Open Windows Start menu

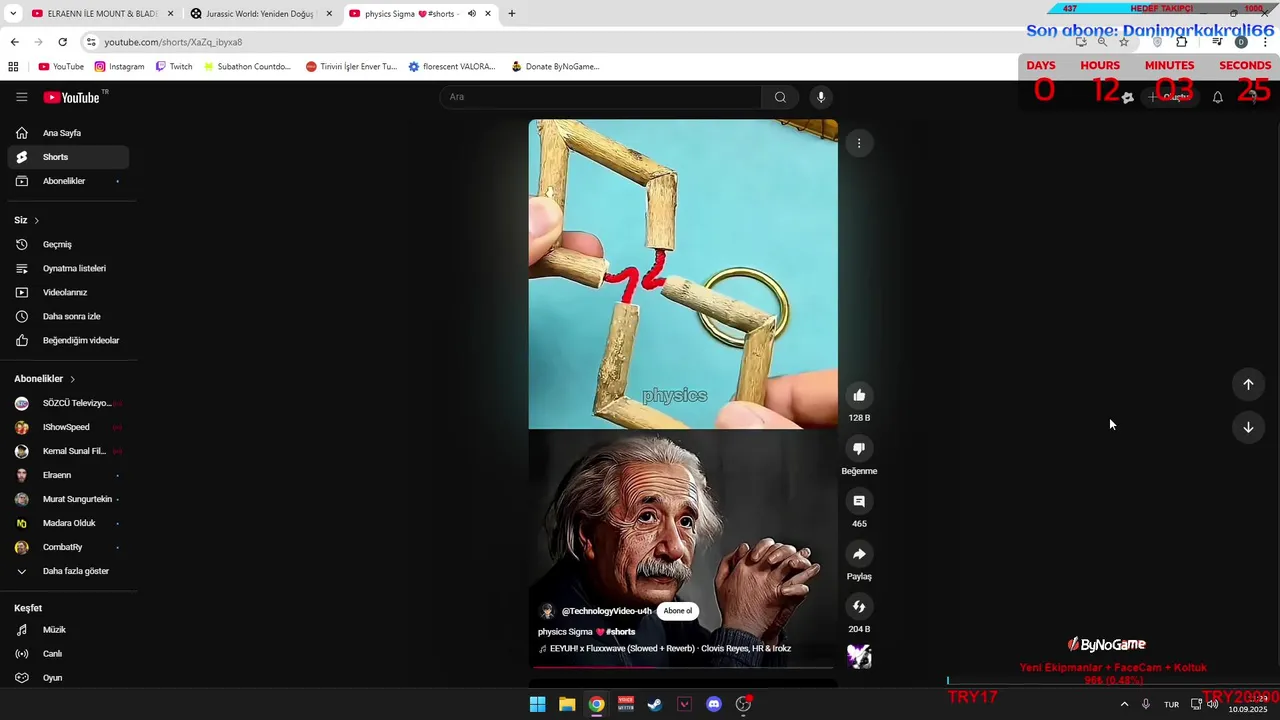pos(537,704)
